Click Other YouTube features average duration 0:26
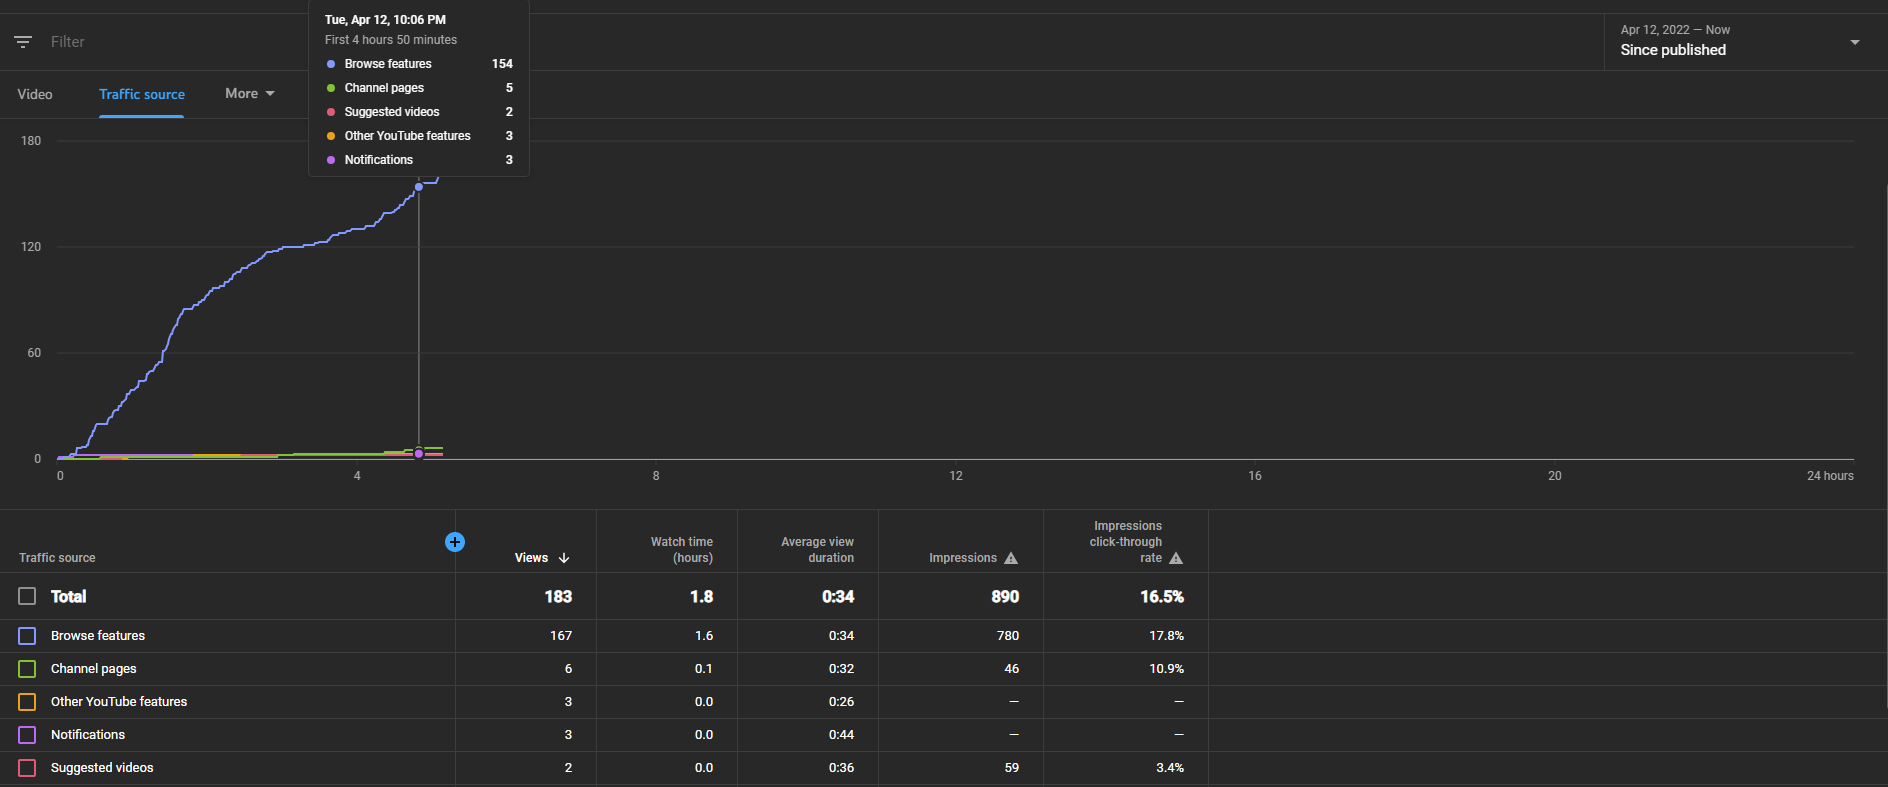 pyautogui.click(x=842, y=702)
